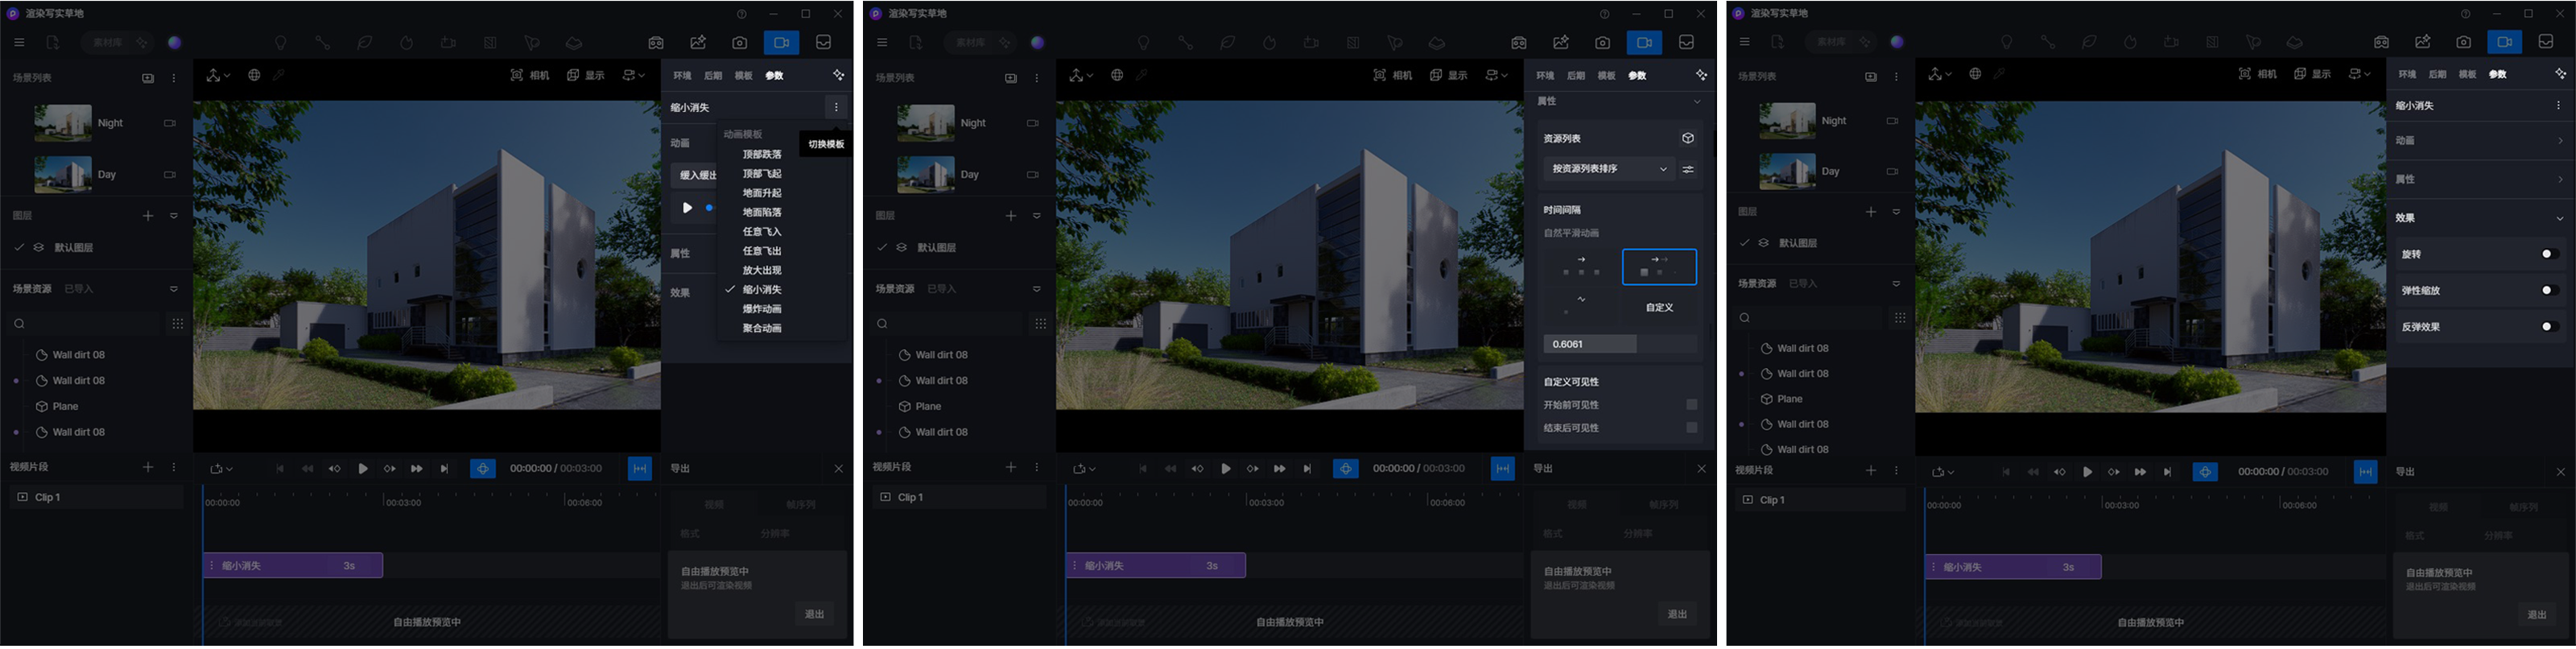Select the Day scene thumbnail in left window

coord(62,174)
